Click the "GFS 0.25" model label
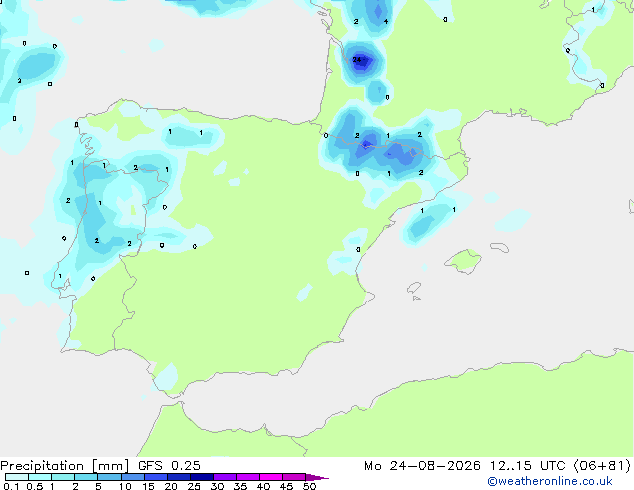Screen dimensions: 634x490 click(x=169, y=466)
